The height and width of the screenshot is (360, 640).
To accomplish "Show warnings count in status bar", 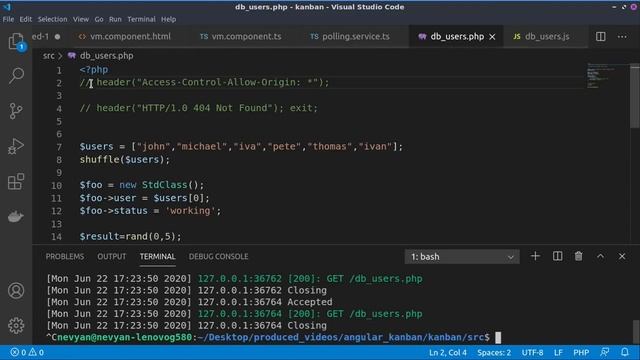I will click(36, 352).
